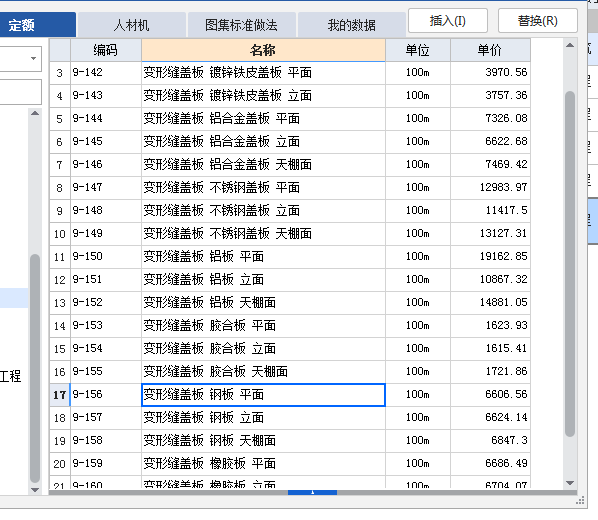Select row 变形缝盖板 铝合金盖板 立面
Viewport: 598px width, 520px height.
tap(290, 142)
